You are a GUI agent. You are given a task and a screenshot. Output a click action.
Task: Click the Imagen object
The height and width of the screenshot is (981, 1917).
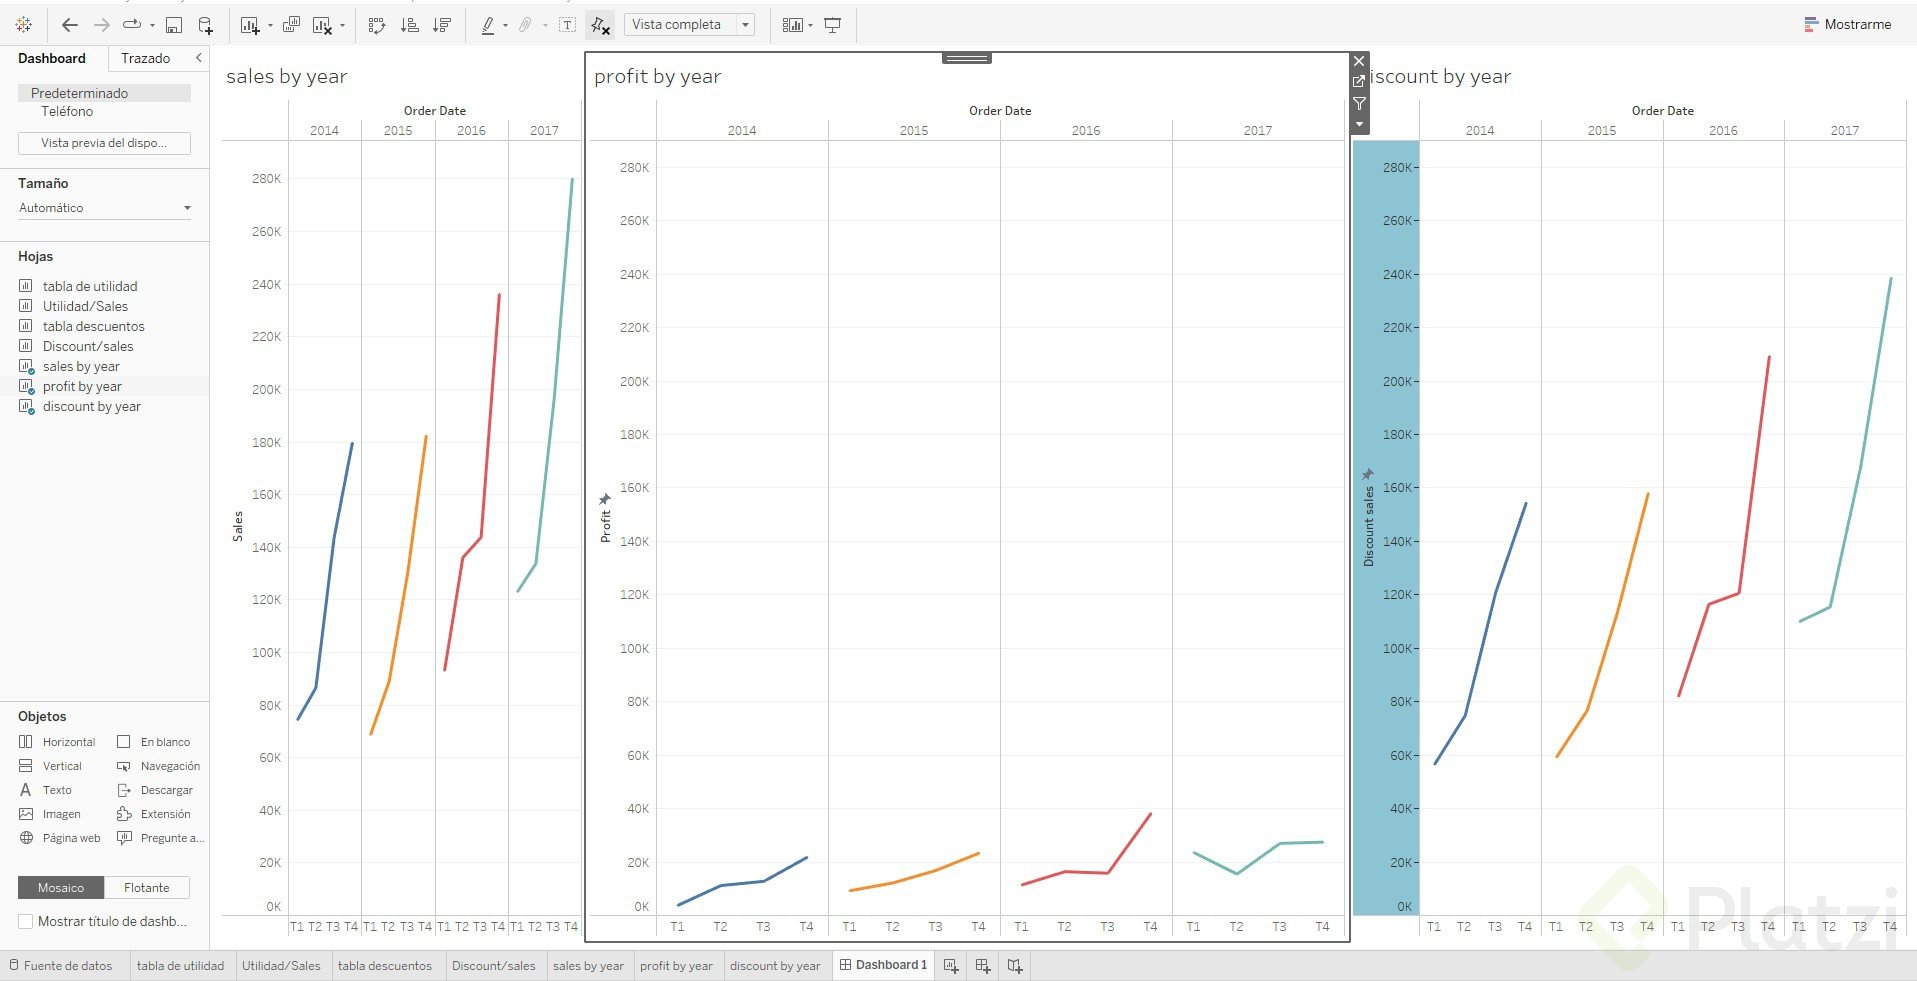click(50, 814)
